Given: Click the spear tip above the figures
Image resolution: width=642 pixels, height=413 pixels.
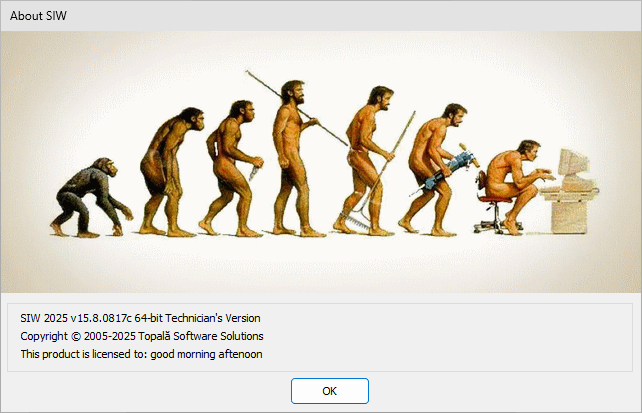Looking at the screenshot, I should point(251,74).
